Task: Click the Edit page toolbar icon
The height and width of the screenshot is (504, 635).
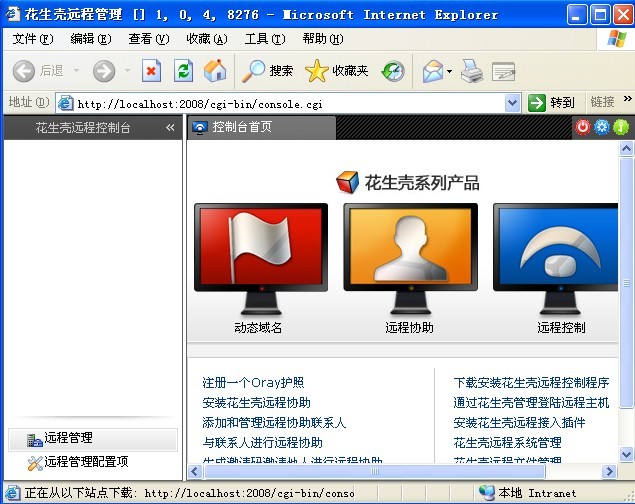Action: click(503, 72)
